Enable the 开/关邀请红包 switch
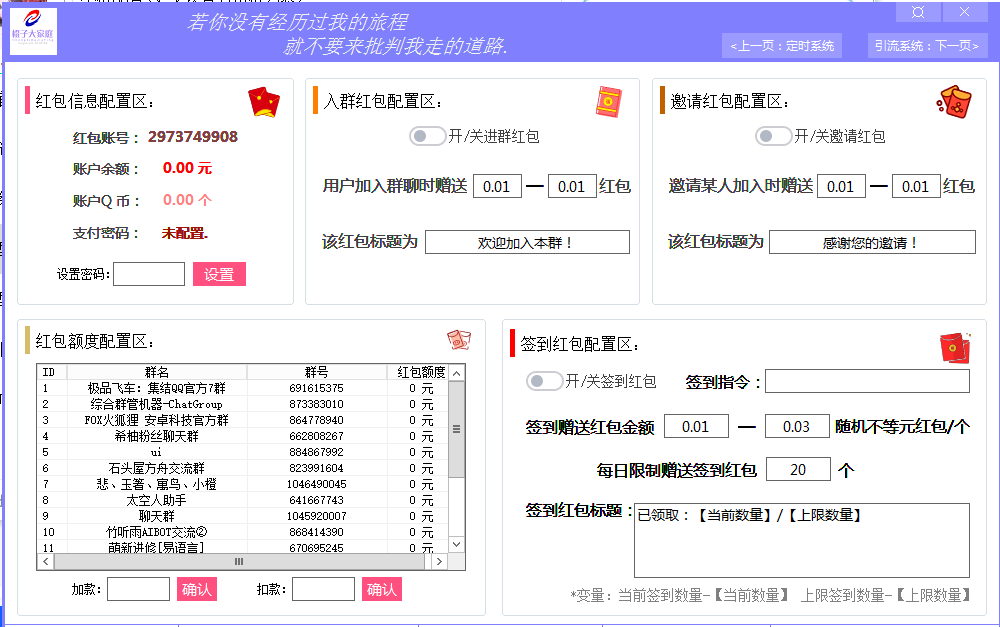 (x=774, y=135)
